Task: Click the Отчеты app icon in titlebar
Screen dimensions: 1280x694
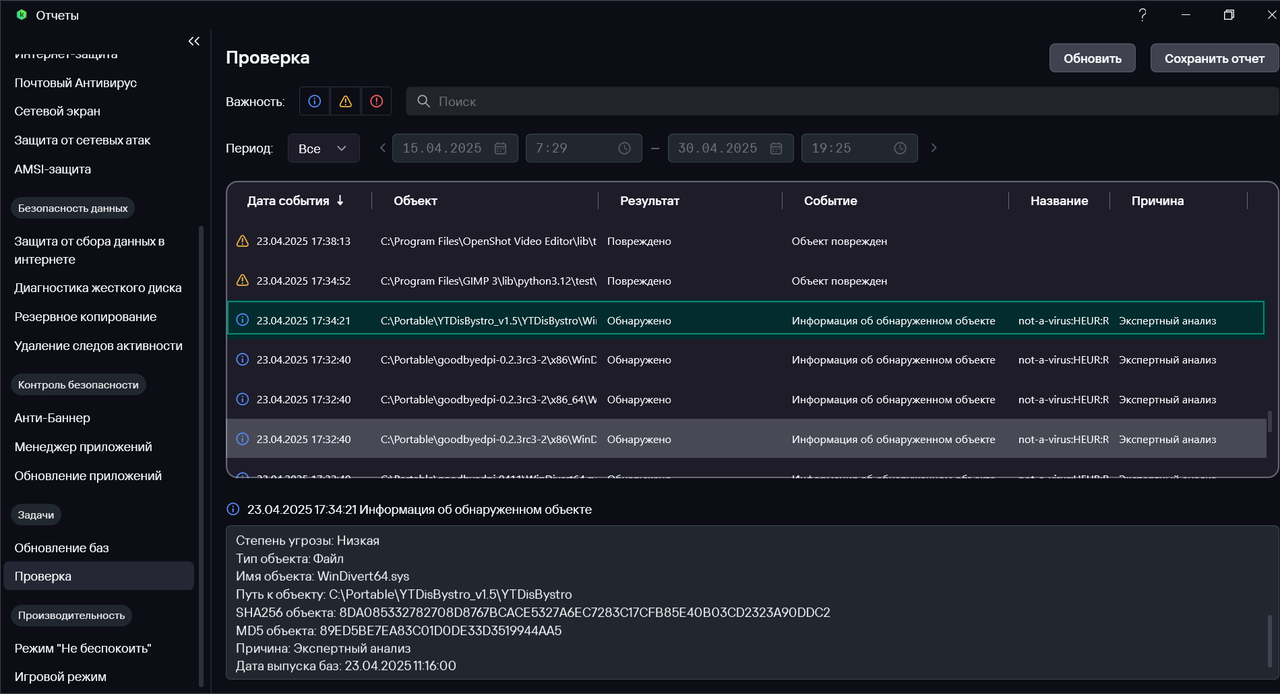Action: click(x=21, y=15)
